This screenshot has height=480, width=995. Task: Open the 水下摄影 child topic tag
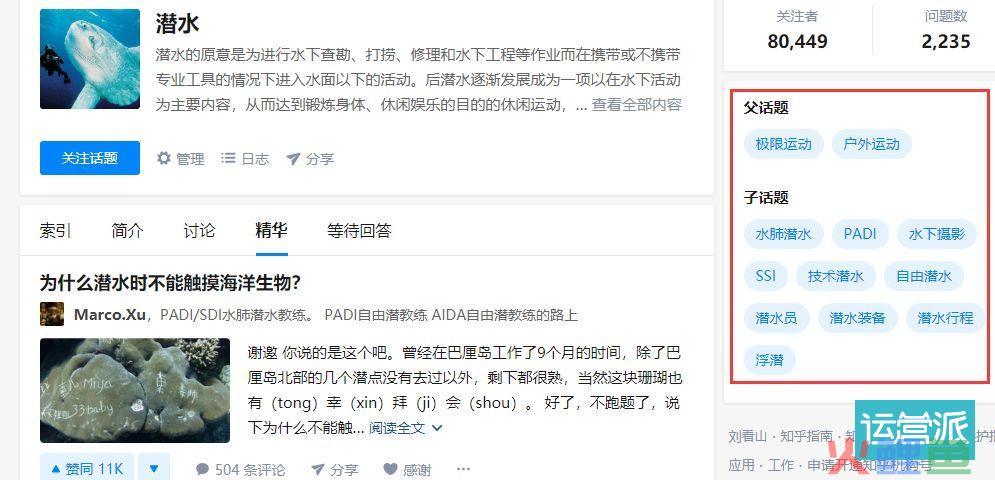pos(937,234)
